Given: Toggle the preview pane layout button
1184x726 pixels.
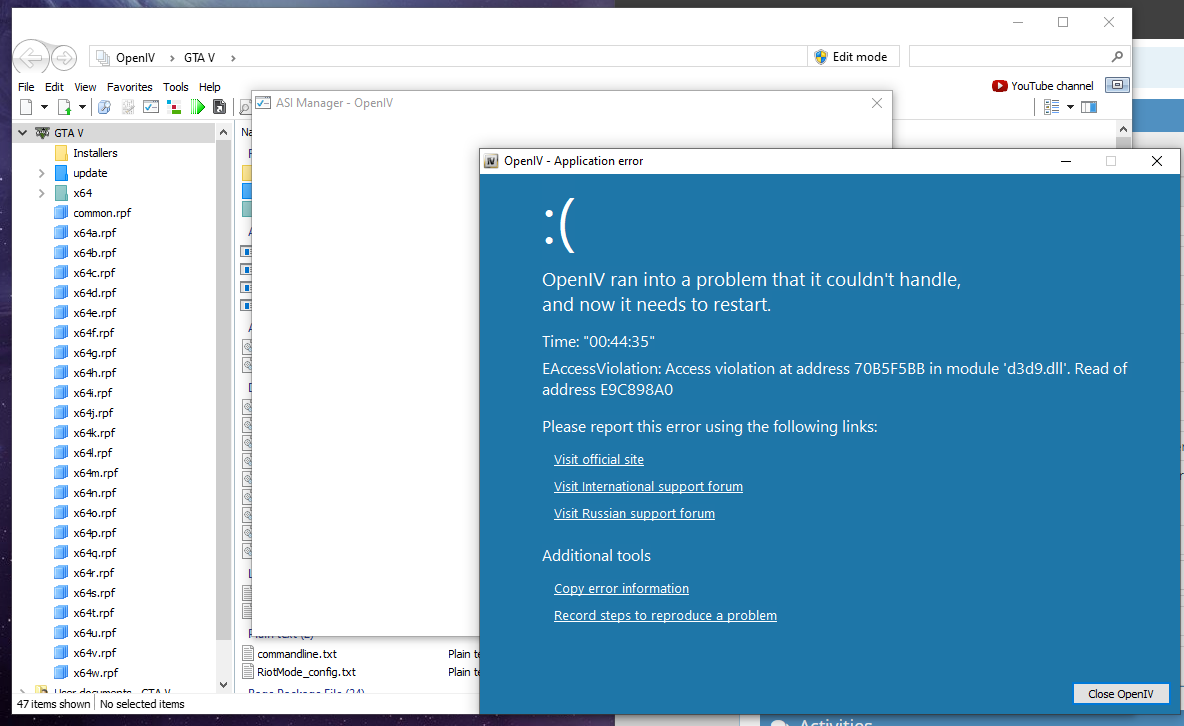Looking at the screenshot, I should 1089,107.
